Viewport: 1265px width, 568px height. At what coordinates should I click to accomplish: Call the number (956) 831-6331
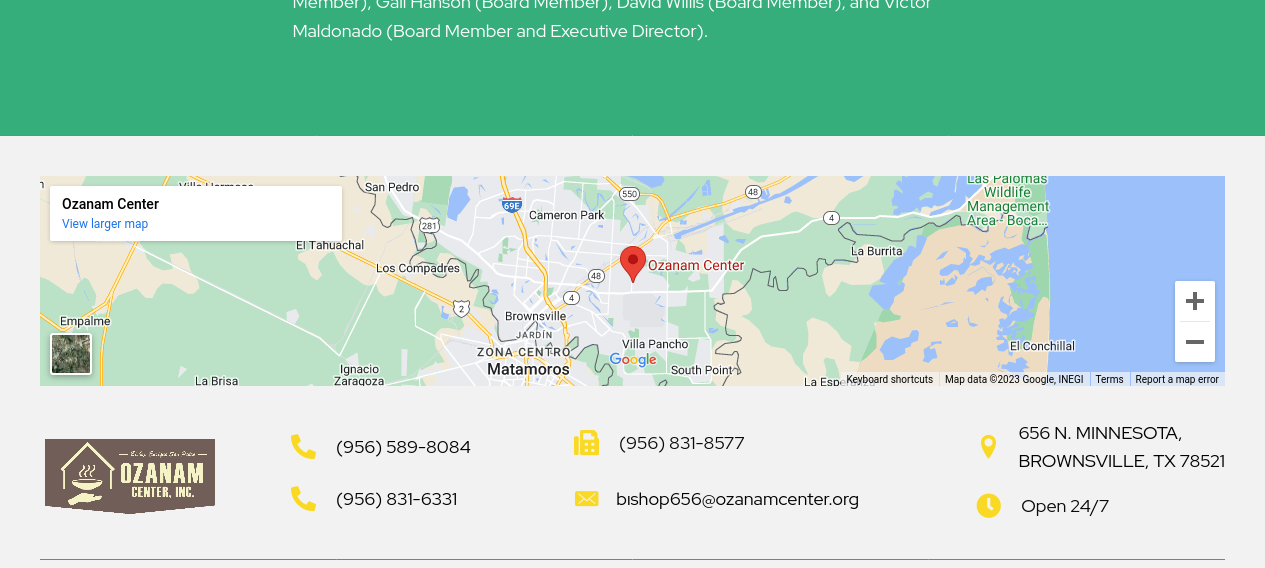click(397, 499)
